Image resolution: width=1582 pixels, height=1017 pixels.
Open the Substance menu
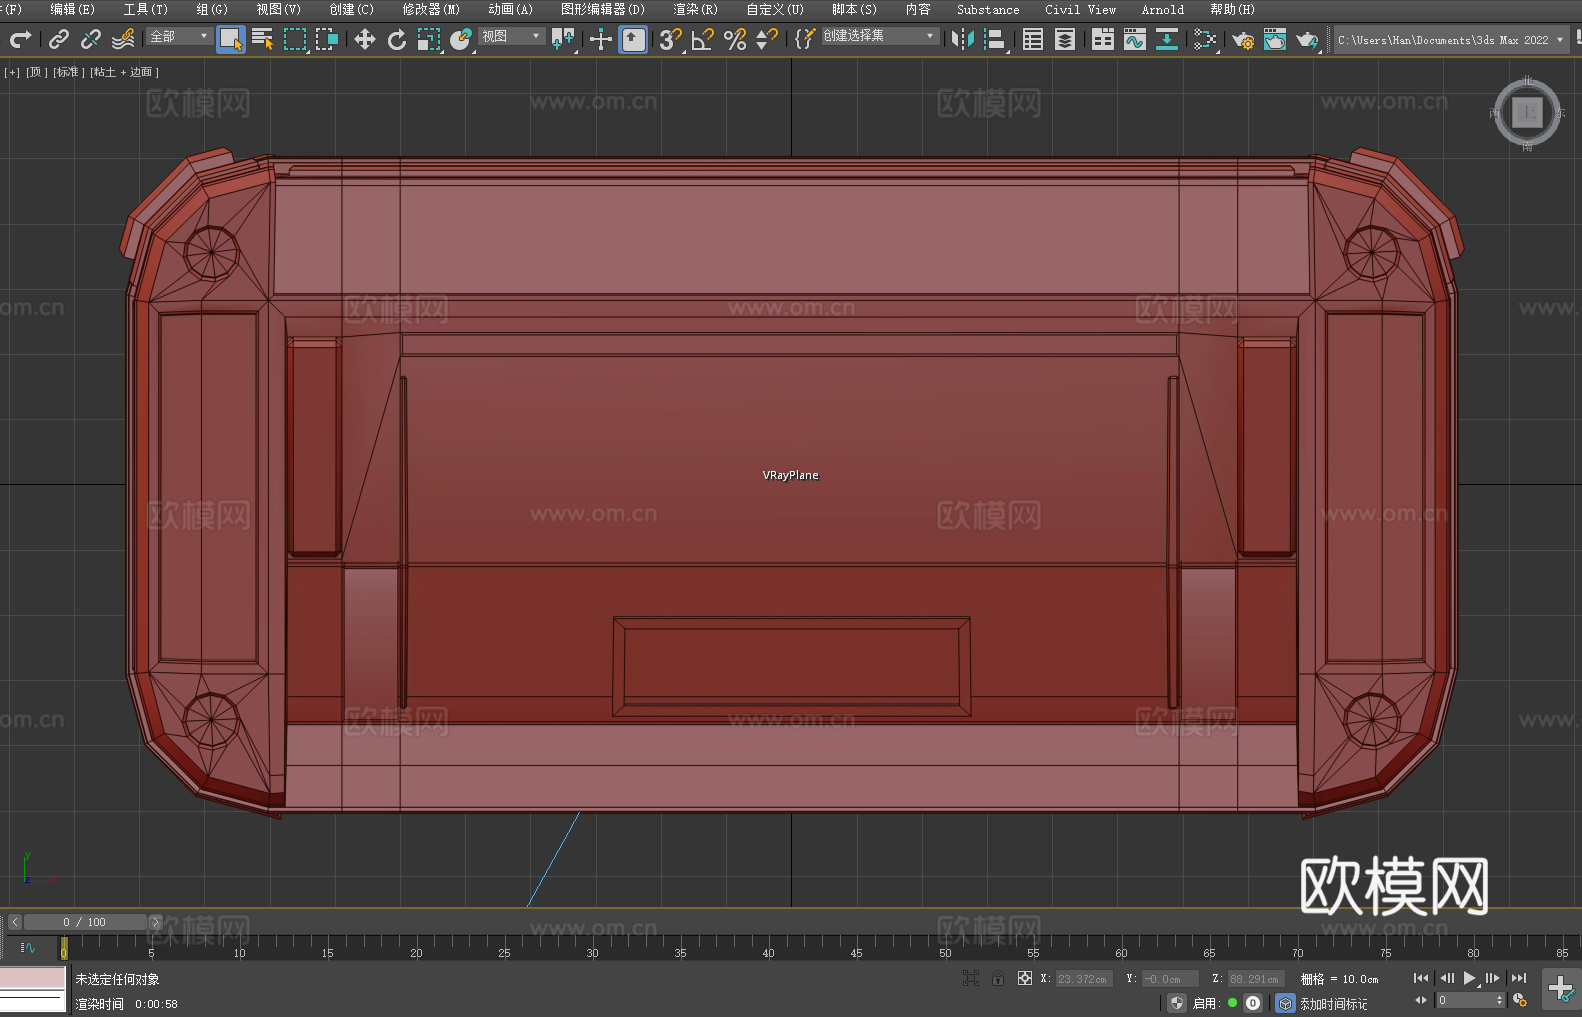click(988, 9)
